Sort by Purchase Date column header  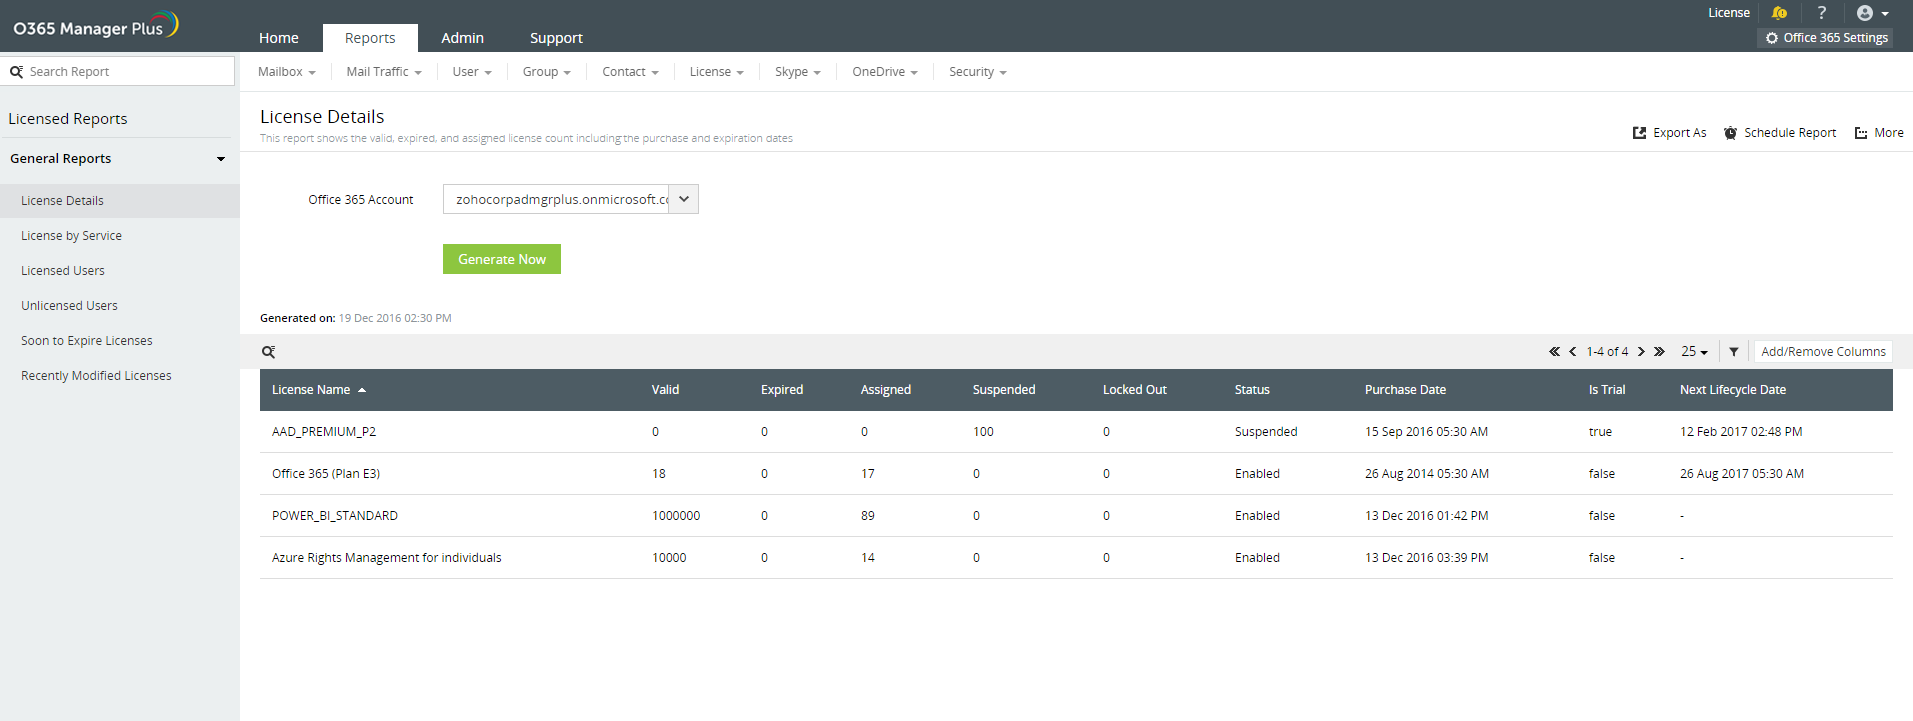tap(1405, 390)
